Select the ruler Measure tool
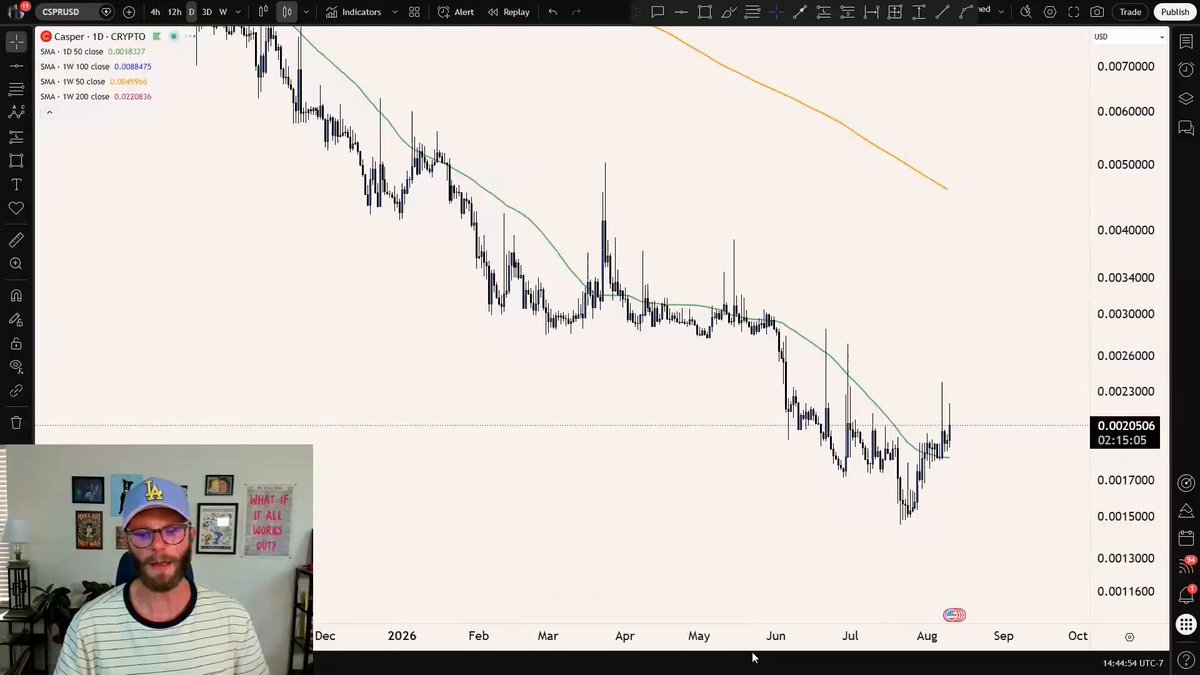This screenshot has width=1200, height=675. (16, 240)
